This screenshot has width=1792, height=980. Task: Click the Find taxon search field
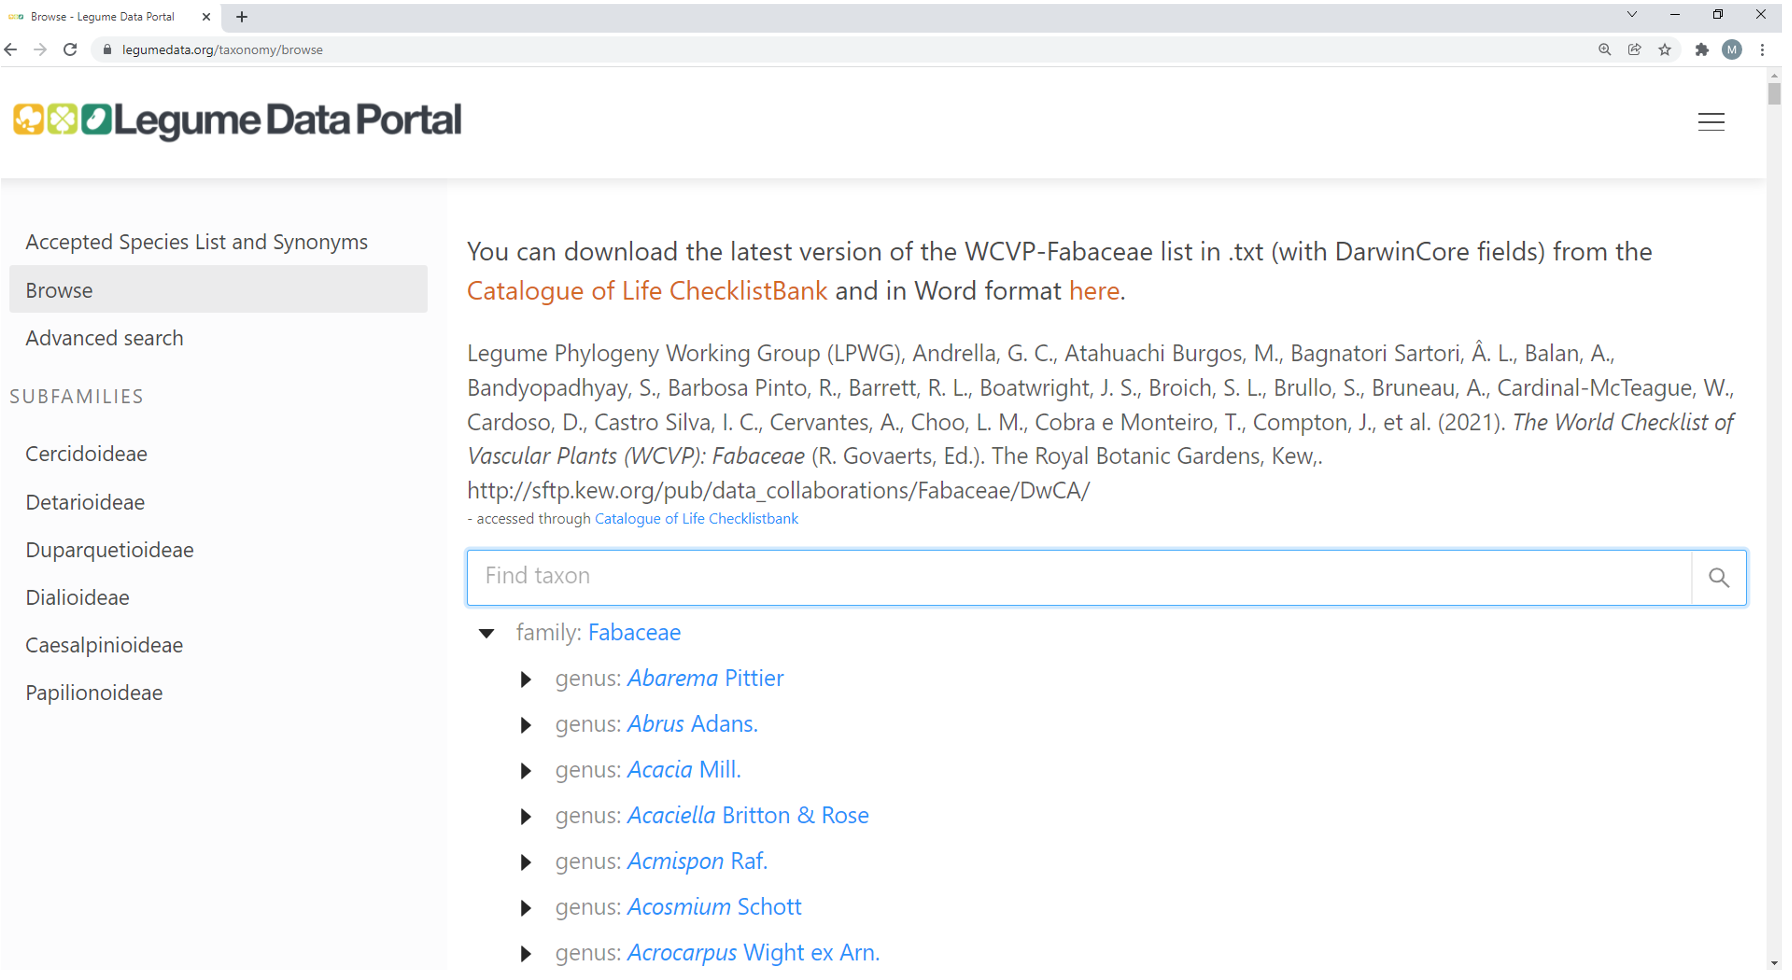[1078, 577]
